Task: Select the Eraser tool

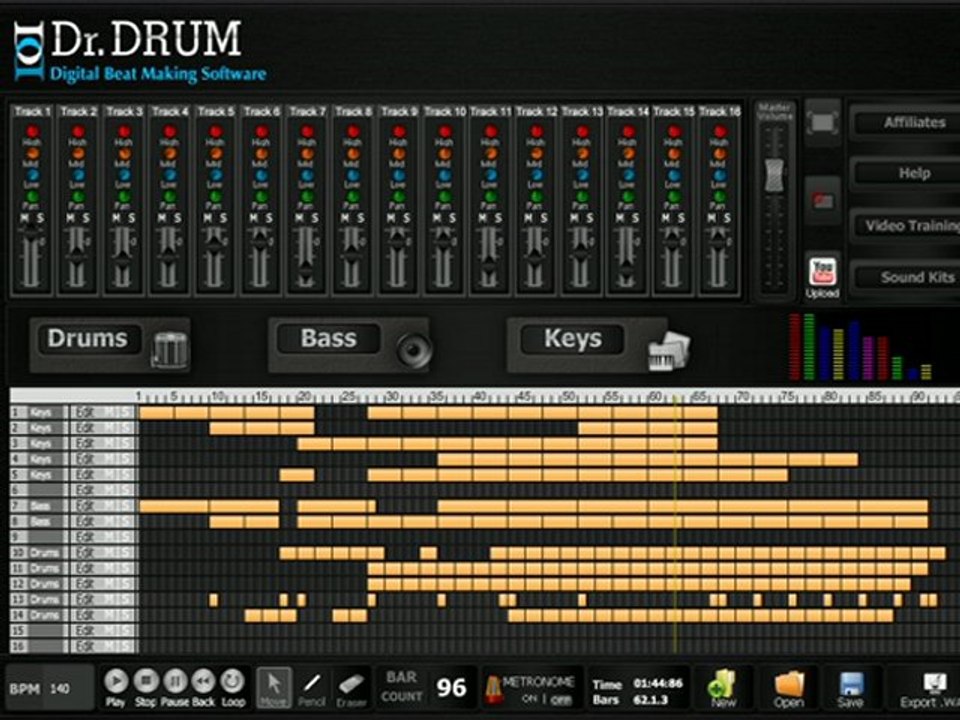Action: point(351,688)
